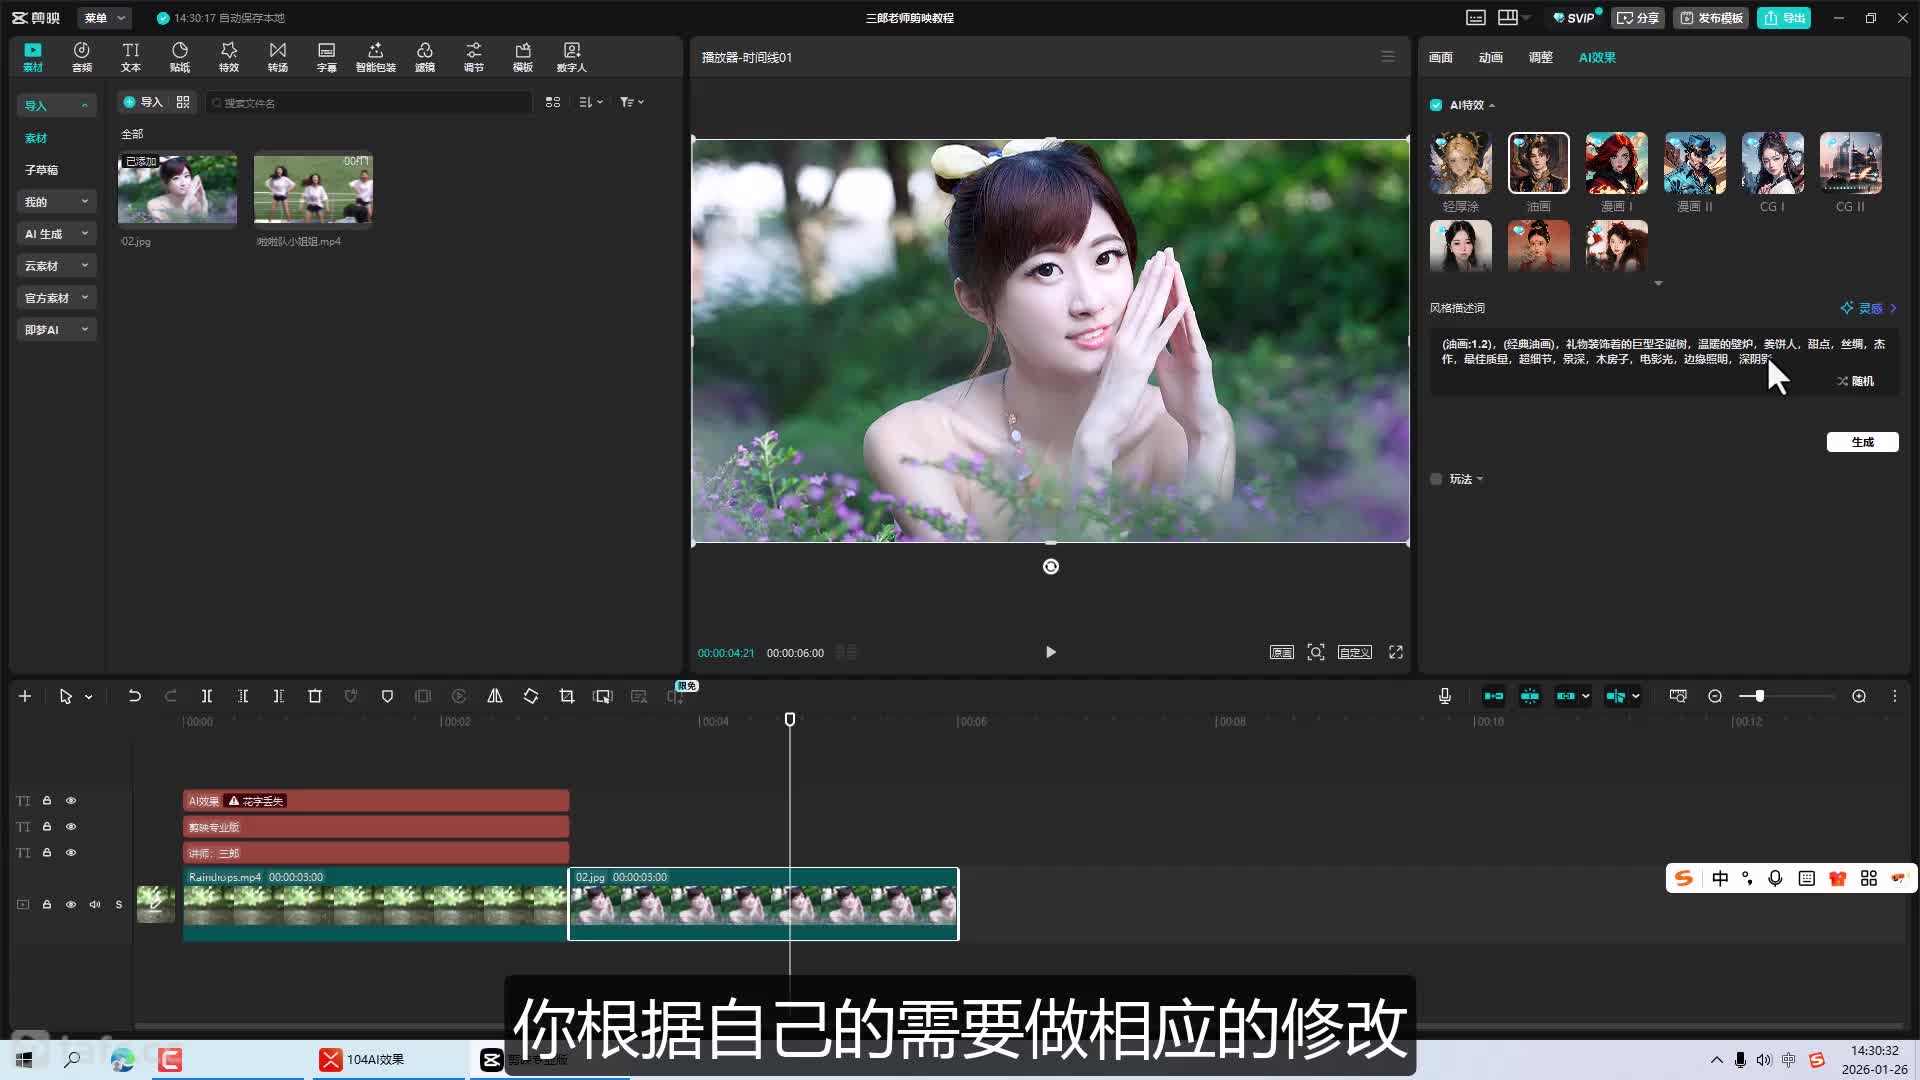
Task: Open the 转场 transitions panel
Action: tap(277, 57)
